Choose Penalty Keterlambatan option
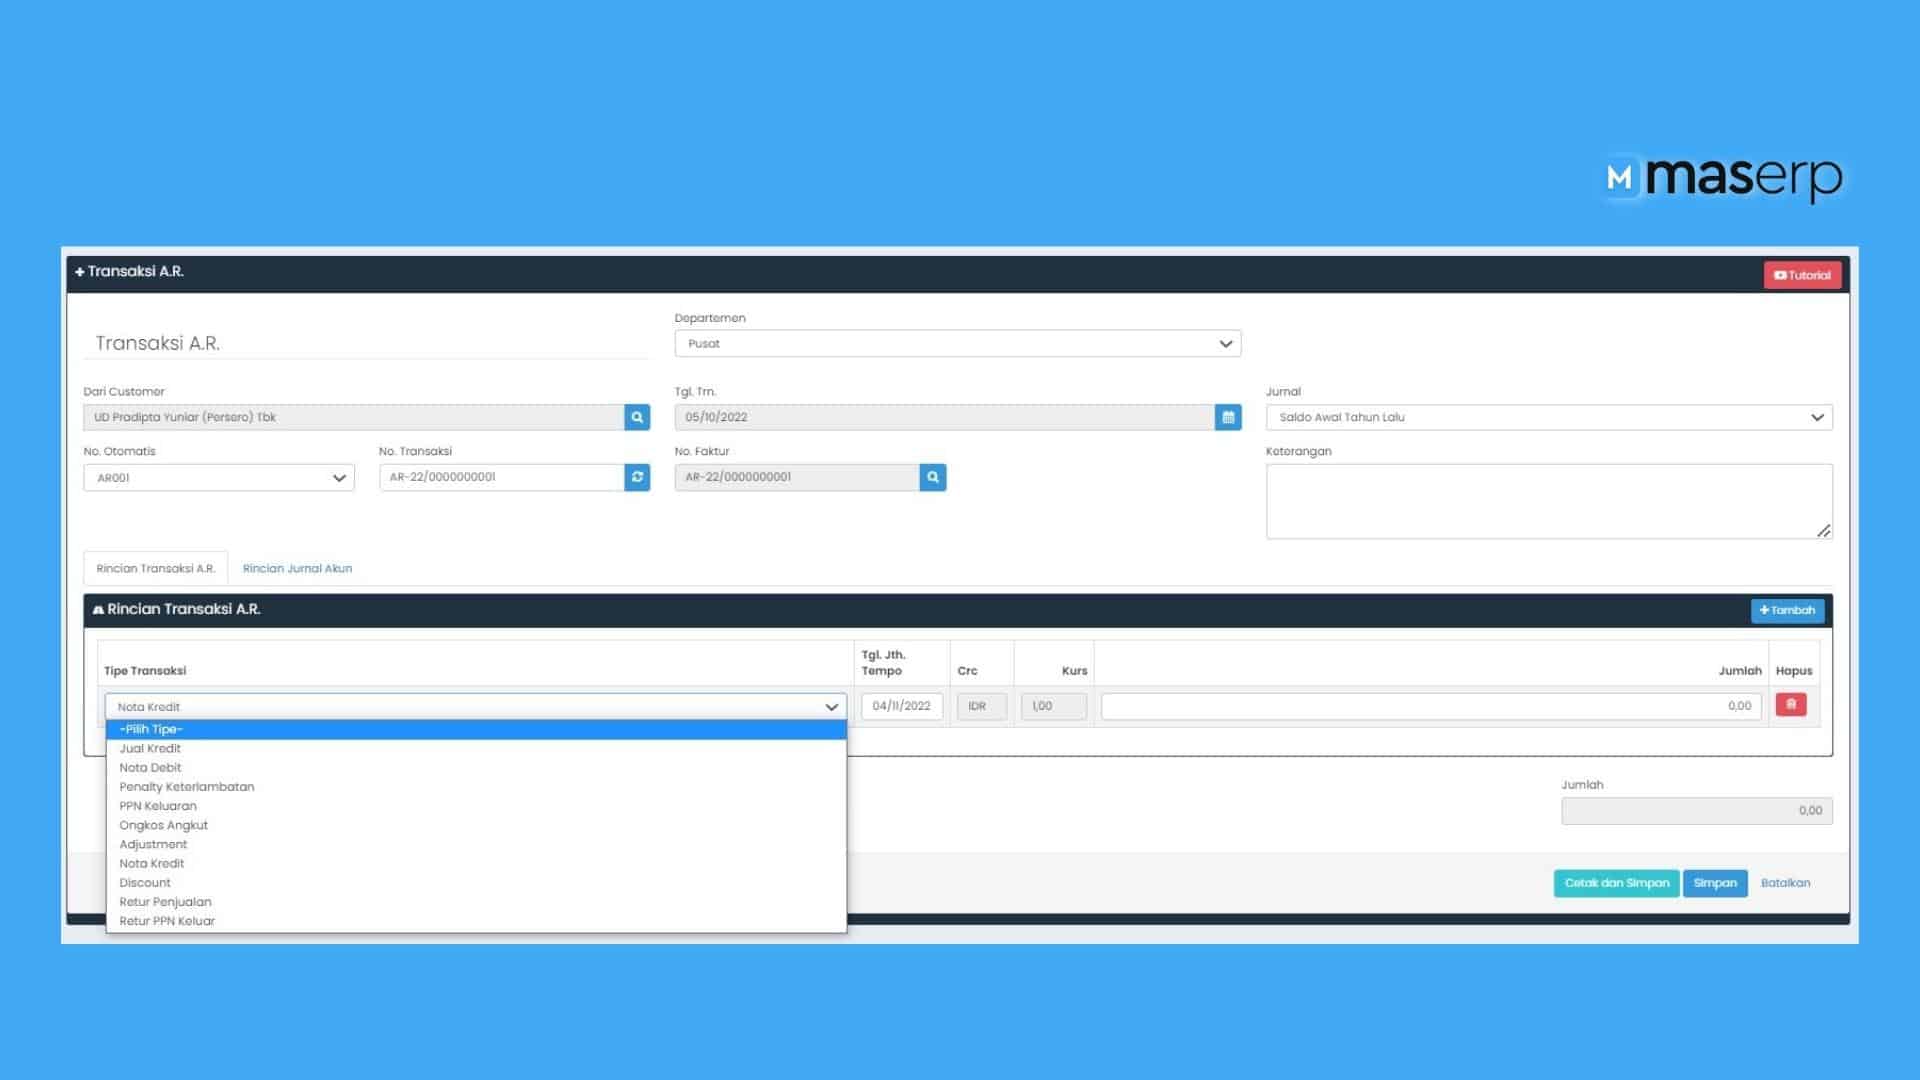 click(187, 787)
